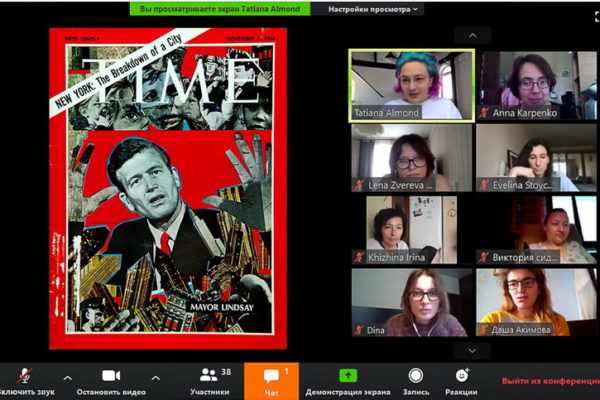Click the green Tatiana Almond screen-sharing banner
The image size is (600, 400).
click(x=220, y=9)
